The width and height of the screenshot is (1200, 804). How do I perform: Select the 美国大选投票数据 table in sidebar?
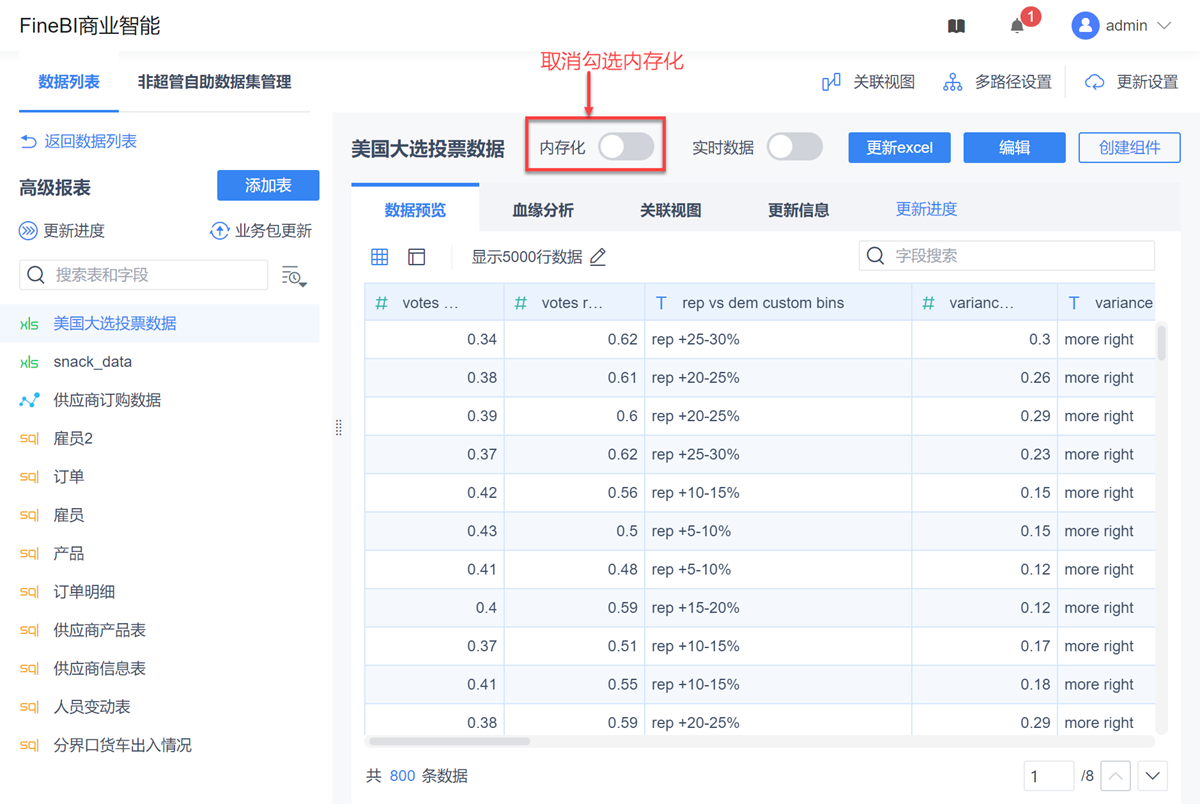pos(160,324)
